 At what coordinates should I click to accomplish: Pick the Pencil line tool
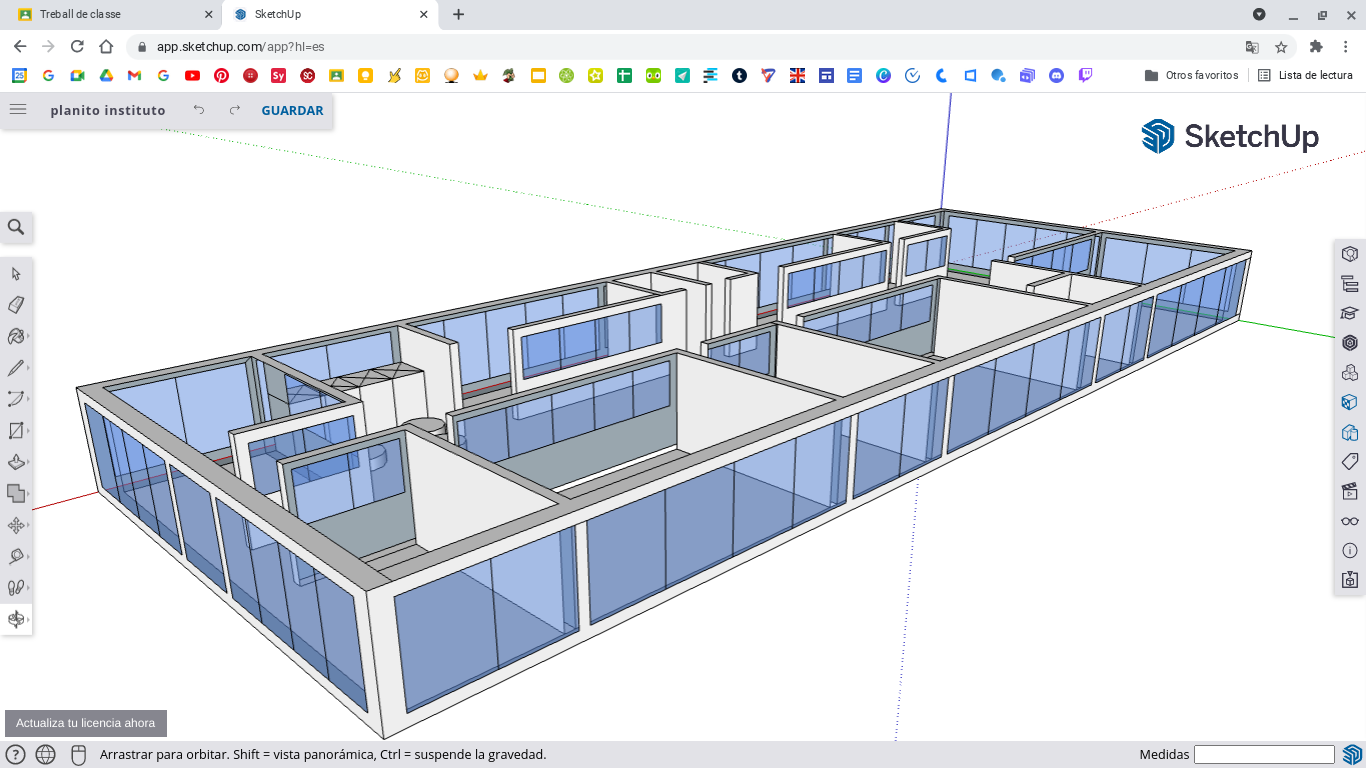(16, 368)
